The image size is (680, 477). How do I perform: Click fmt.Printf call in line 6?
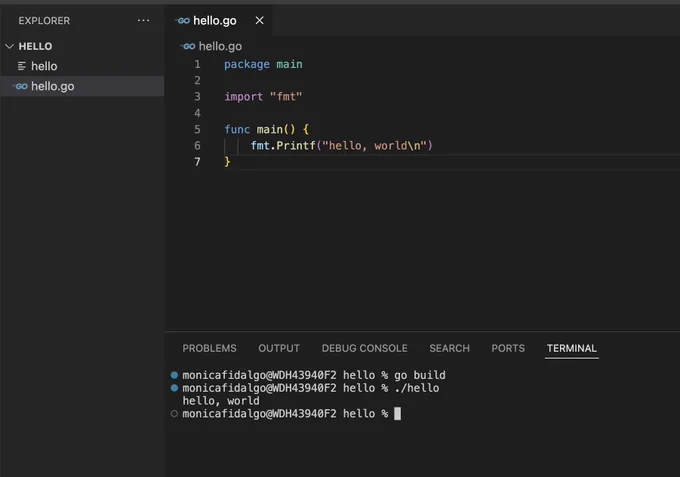point(283,145)
